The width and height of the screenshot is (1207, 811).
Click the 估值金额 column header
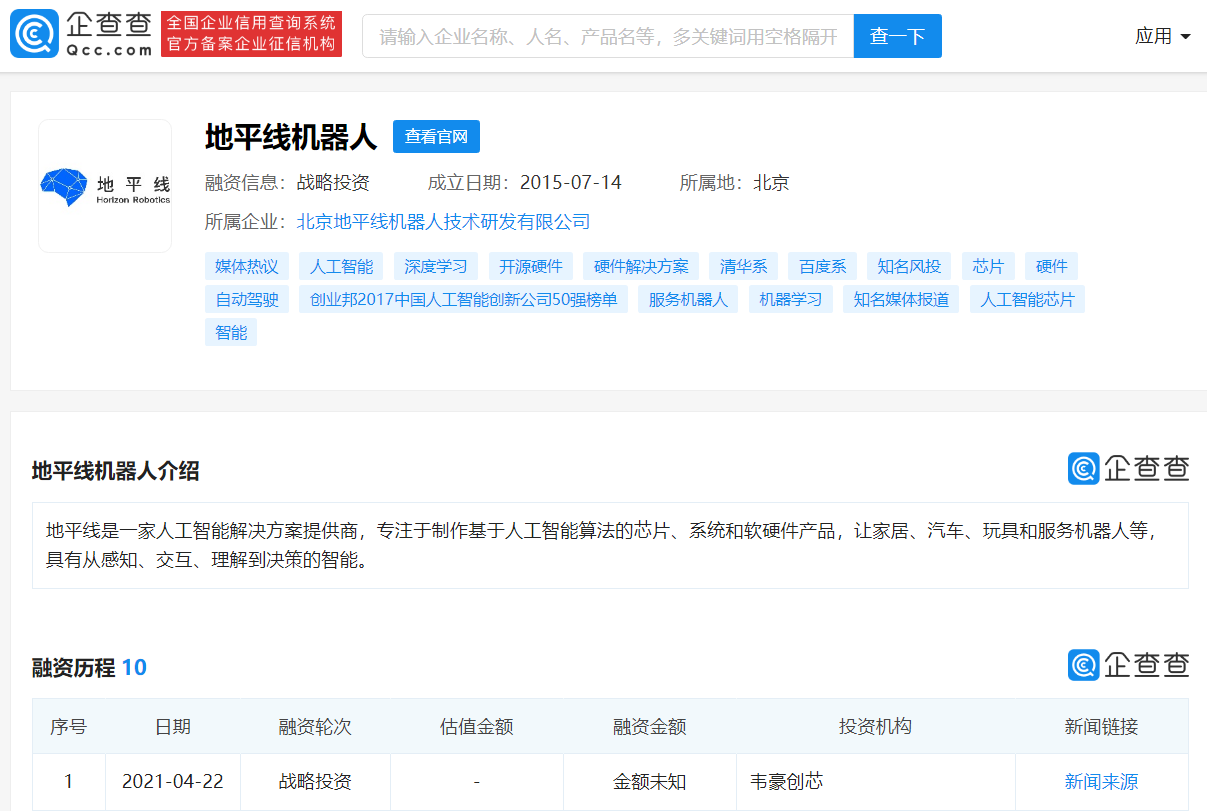[477, 727]
